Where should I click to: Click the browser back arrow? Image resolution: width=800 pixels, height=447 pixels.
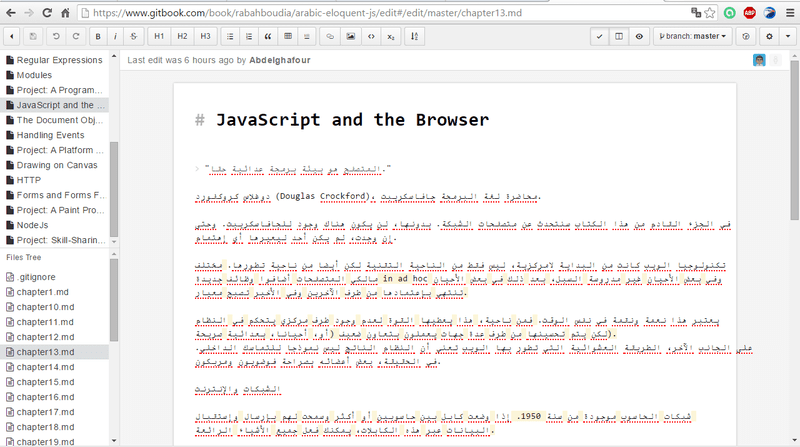coord(10,13)
